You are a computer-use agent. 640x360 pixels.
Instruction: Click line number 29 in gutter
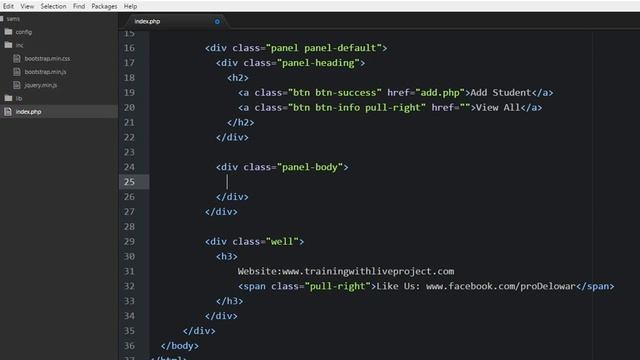[129, 242]
